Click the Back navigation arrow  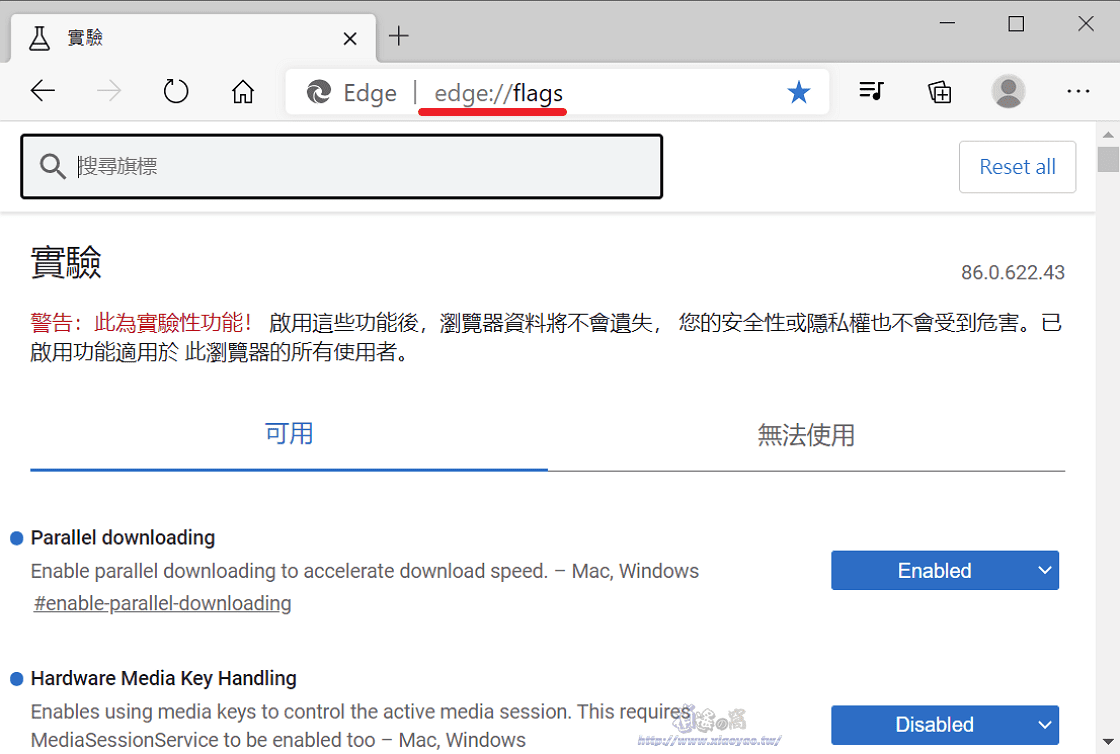tap(43, 91)
